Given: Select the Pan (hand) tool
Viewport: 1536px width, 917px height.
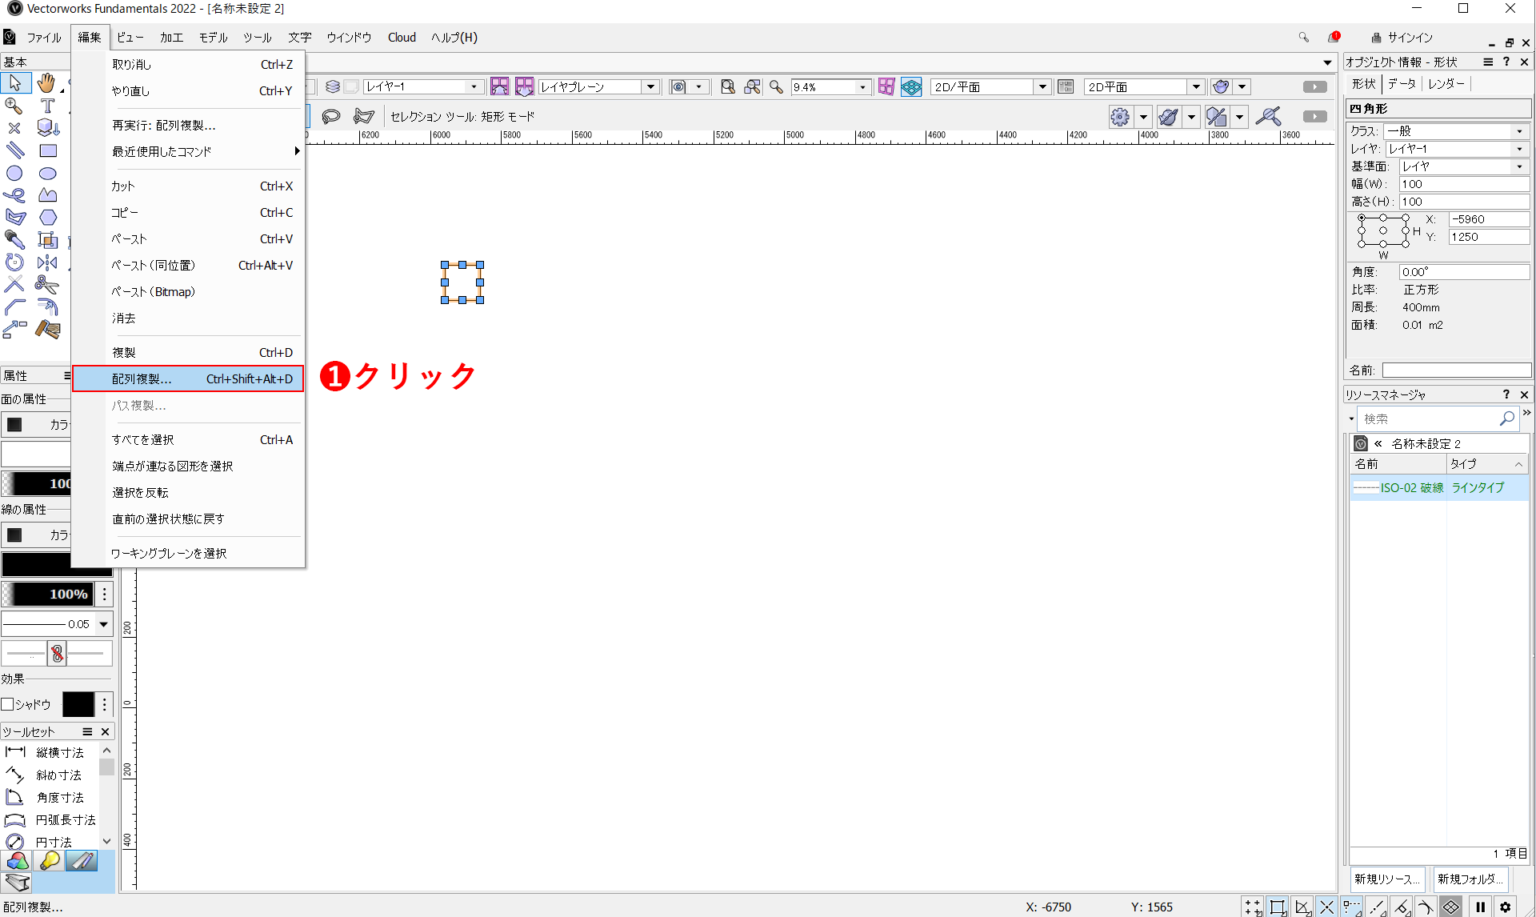Looking at the screenshot, I should coord(46,83).
